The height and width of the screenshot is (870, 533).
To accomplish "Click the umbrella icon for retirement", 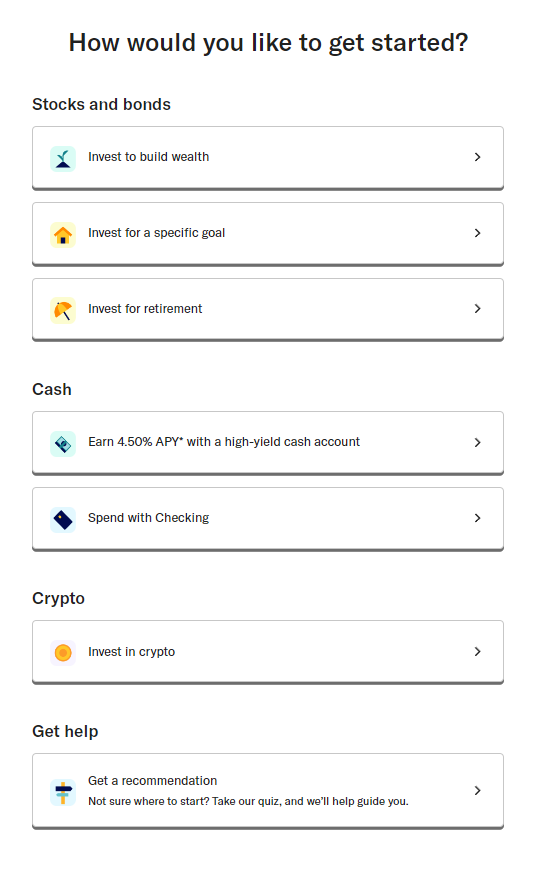I will pyautogui.click(x=63, y=310).
